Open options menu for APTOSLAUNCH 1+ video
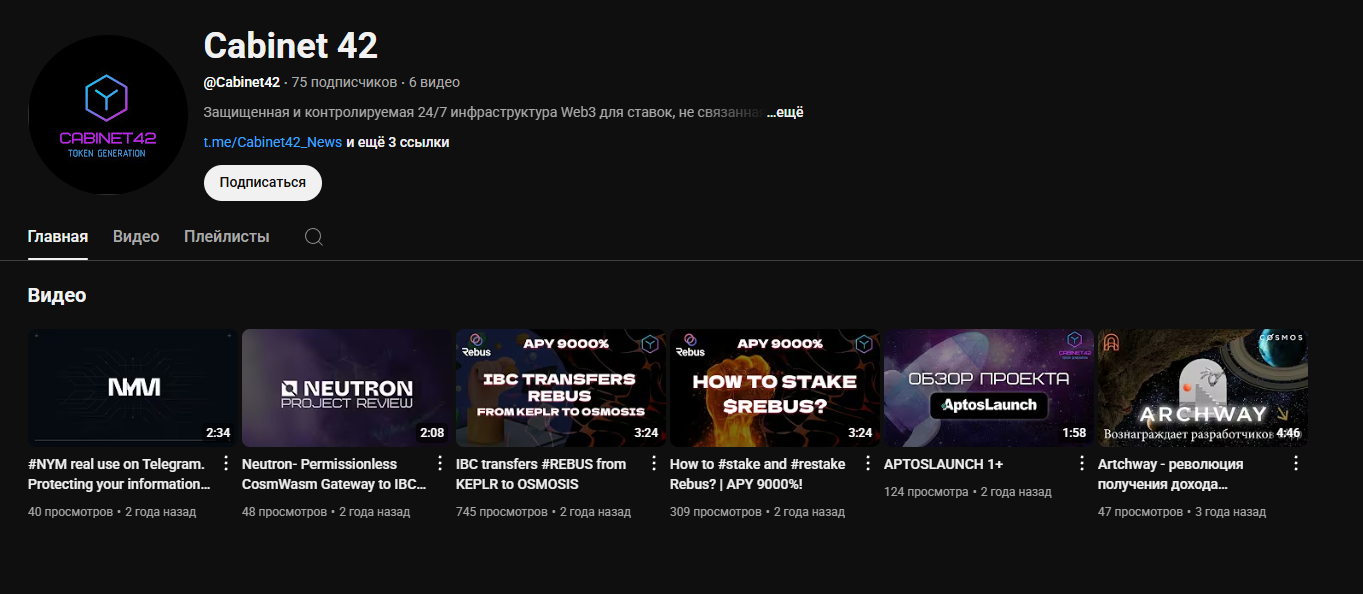Screen dimensions: 1363x594 click(1082, 463)
